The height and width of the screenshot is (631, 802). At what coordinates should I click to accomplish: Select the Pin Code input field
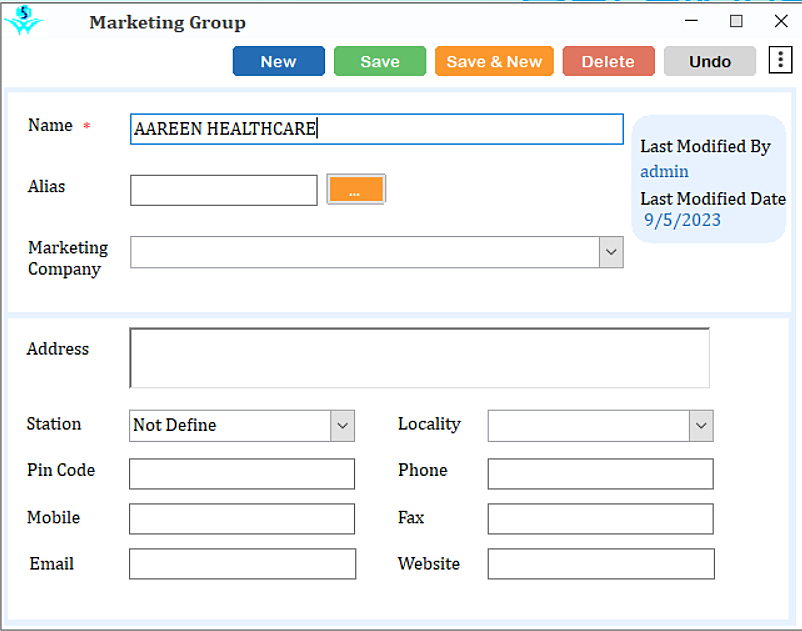click(242, 474)
